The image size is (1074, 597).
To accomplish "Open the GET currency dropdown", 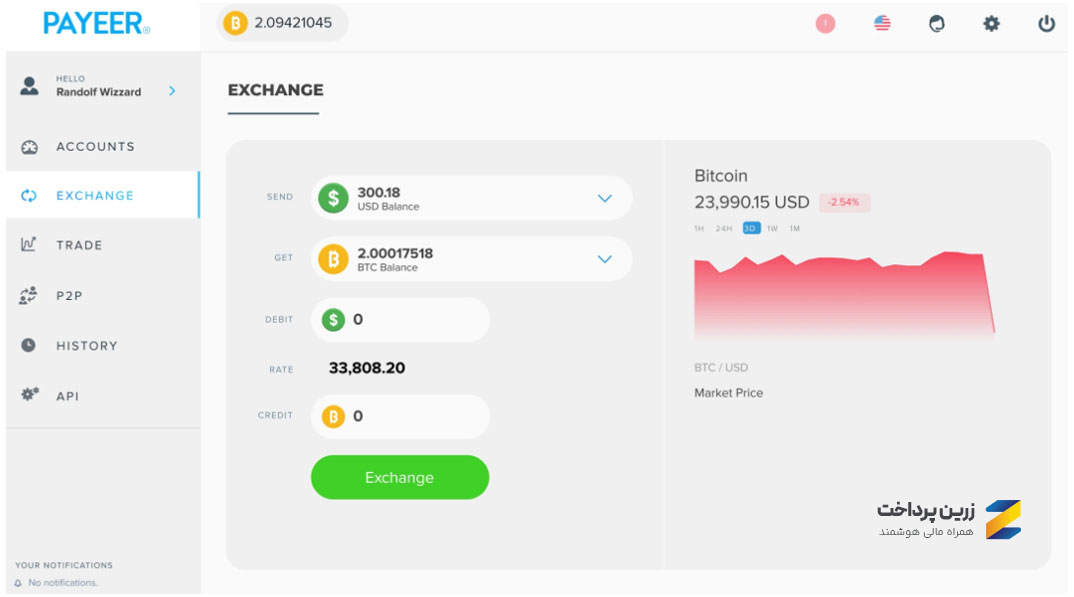I will point(604,259).
